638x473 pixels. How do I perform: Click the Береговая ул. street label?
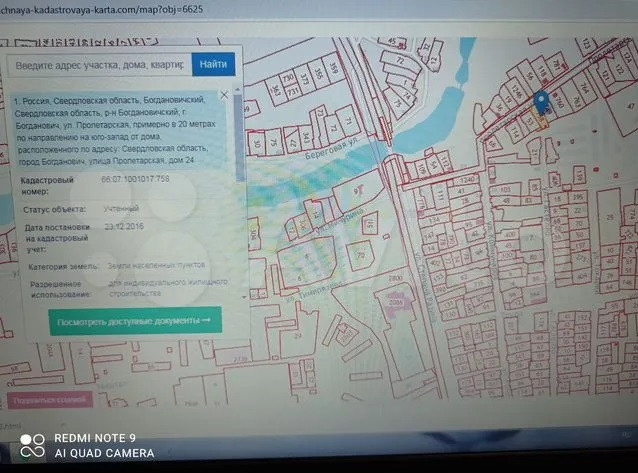tap(333, 149)
